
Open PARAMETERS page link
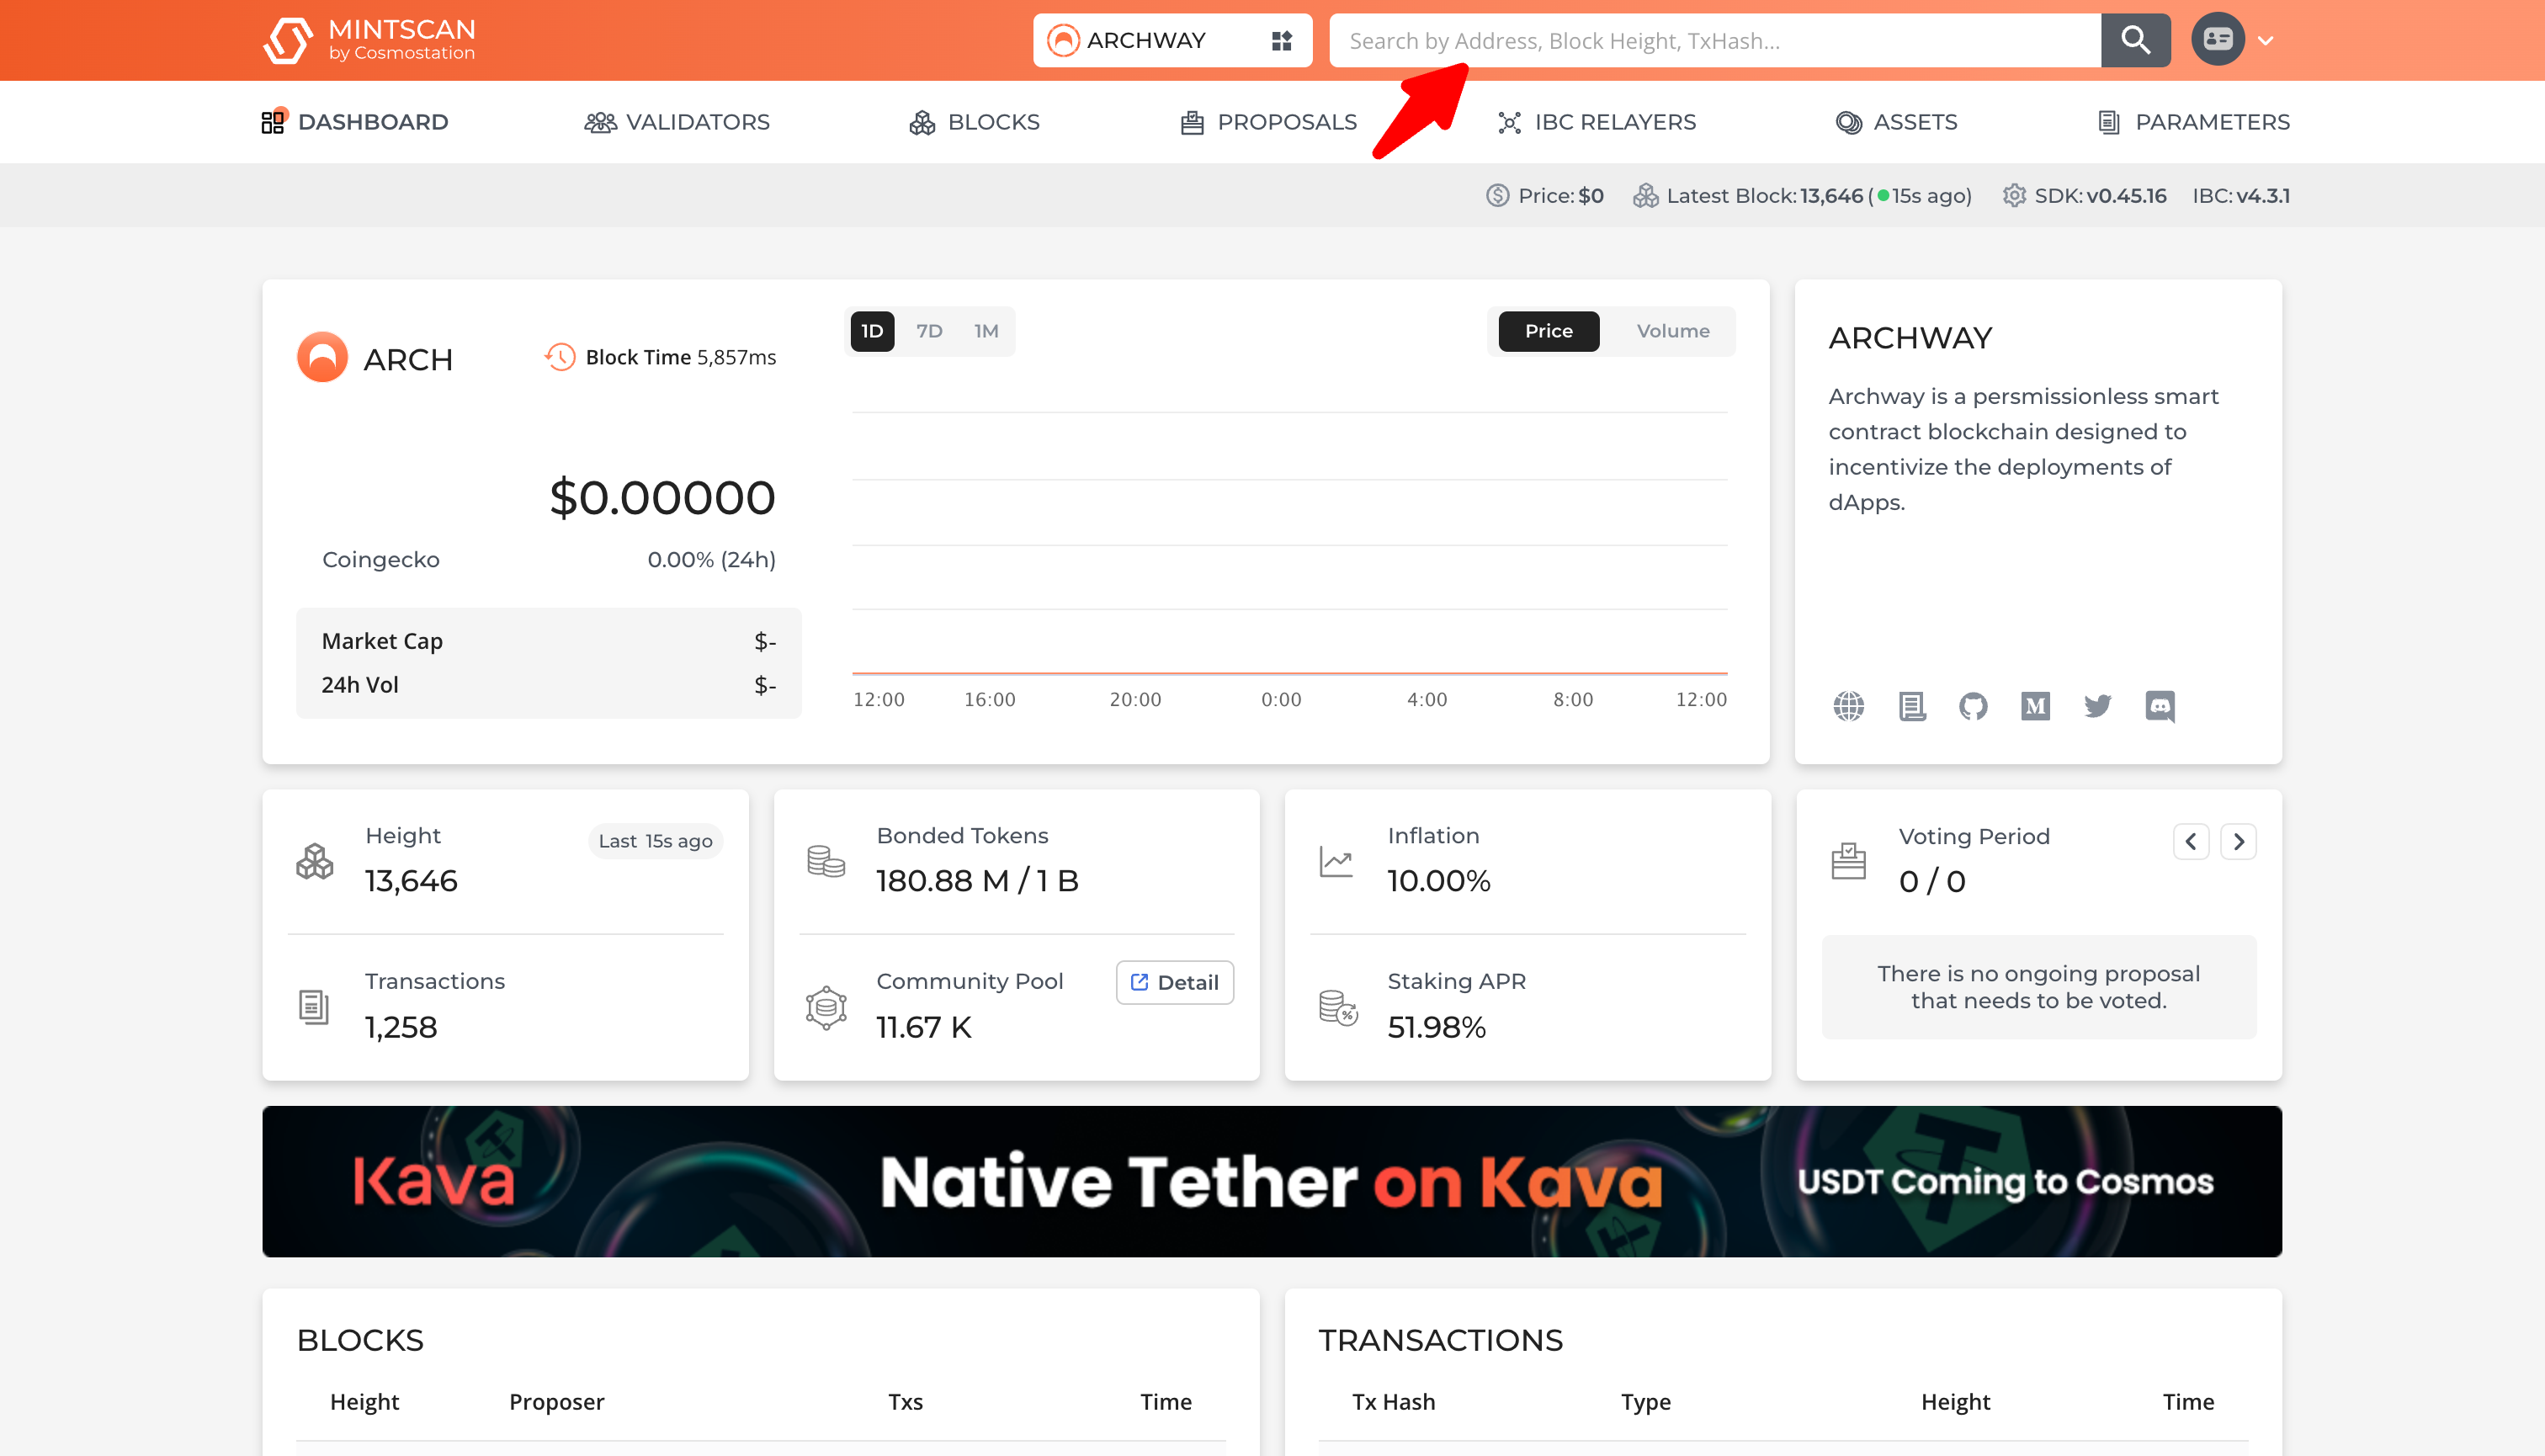coord(2193,122)
